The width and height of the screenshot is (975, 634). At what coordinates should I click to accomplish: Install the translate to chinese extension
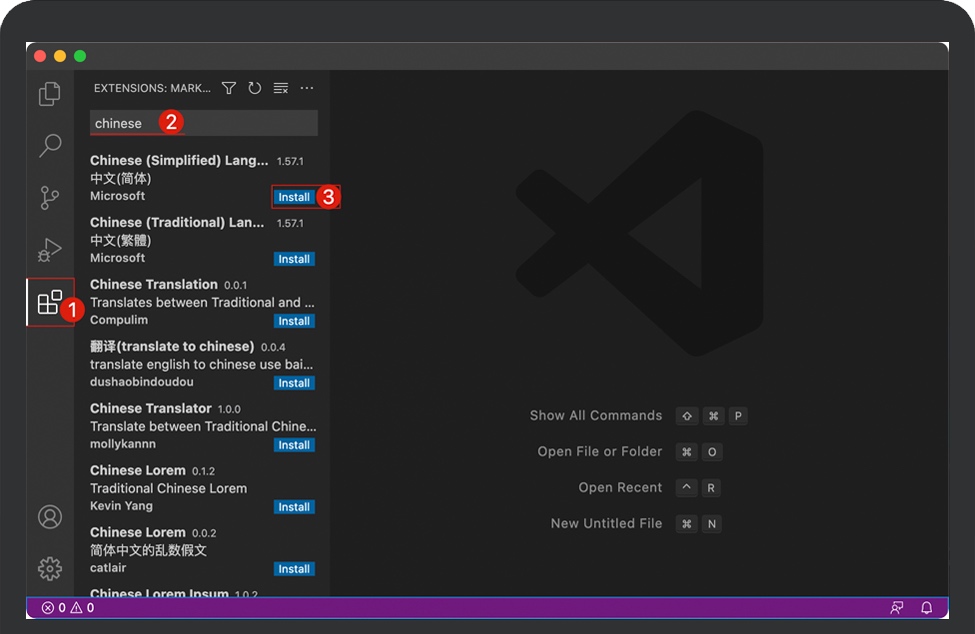293,382
